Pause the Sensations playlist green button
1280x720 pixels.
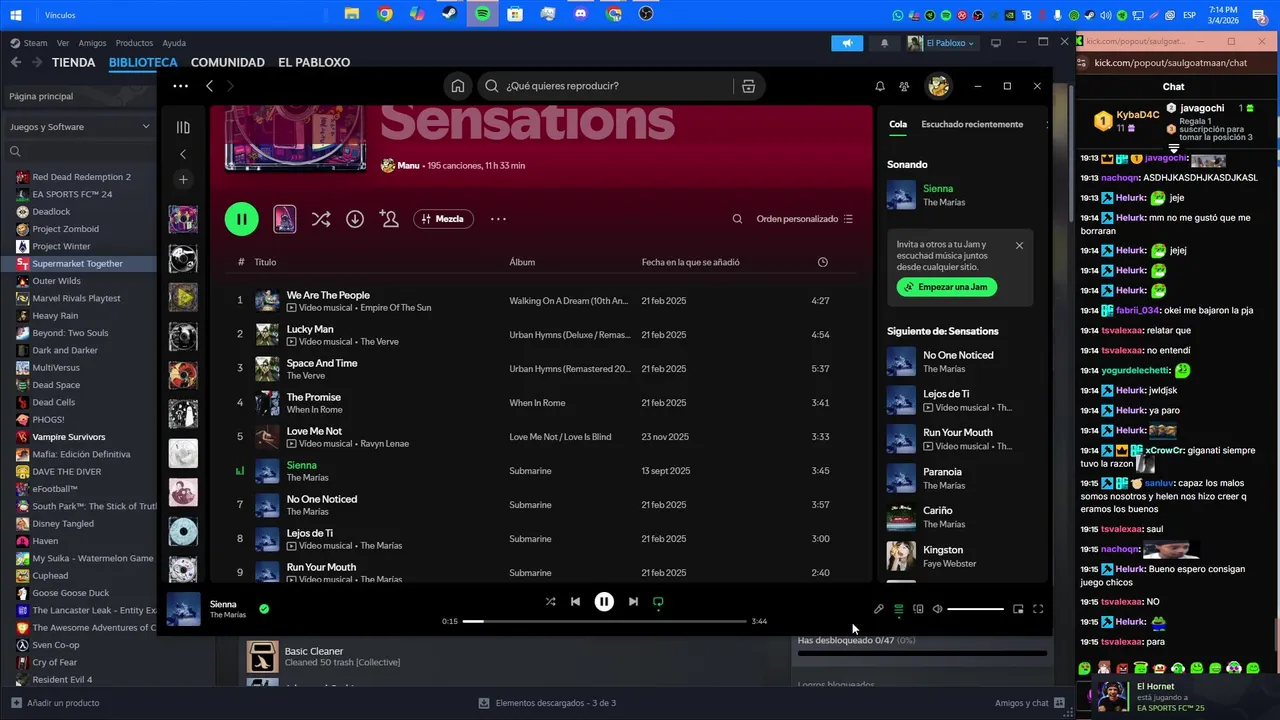pyautogui.click(x=241, y=219)
